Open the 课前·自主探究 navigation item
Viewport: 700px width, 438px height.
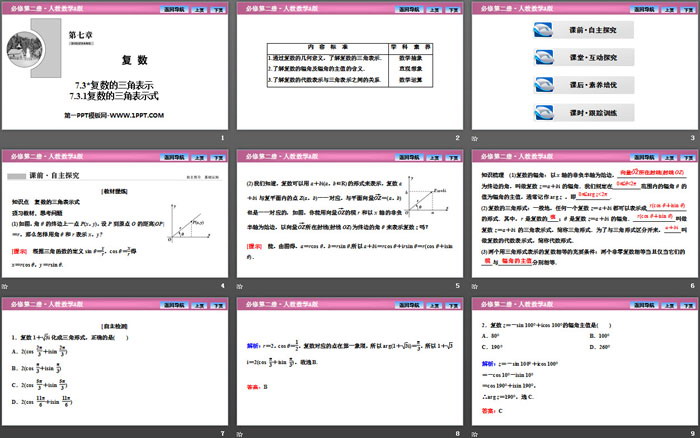pyautogui.click(x=595, y=31)
